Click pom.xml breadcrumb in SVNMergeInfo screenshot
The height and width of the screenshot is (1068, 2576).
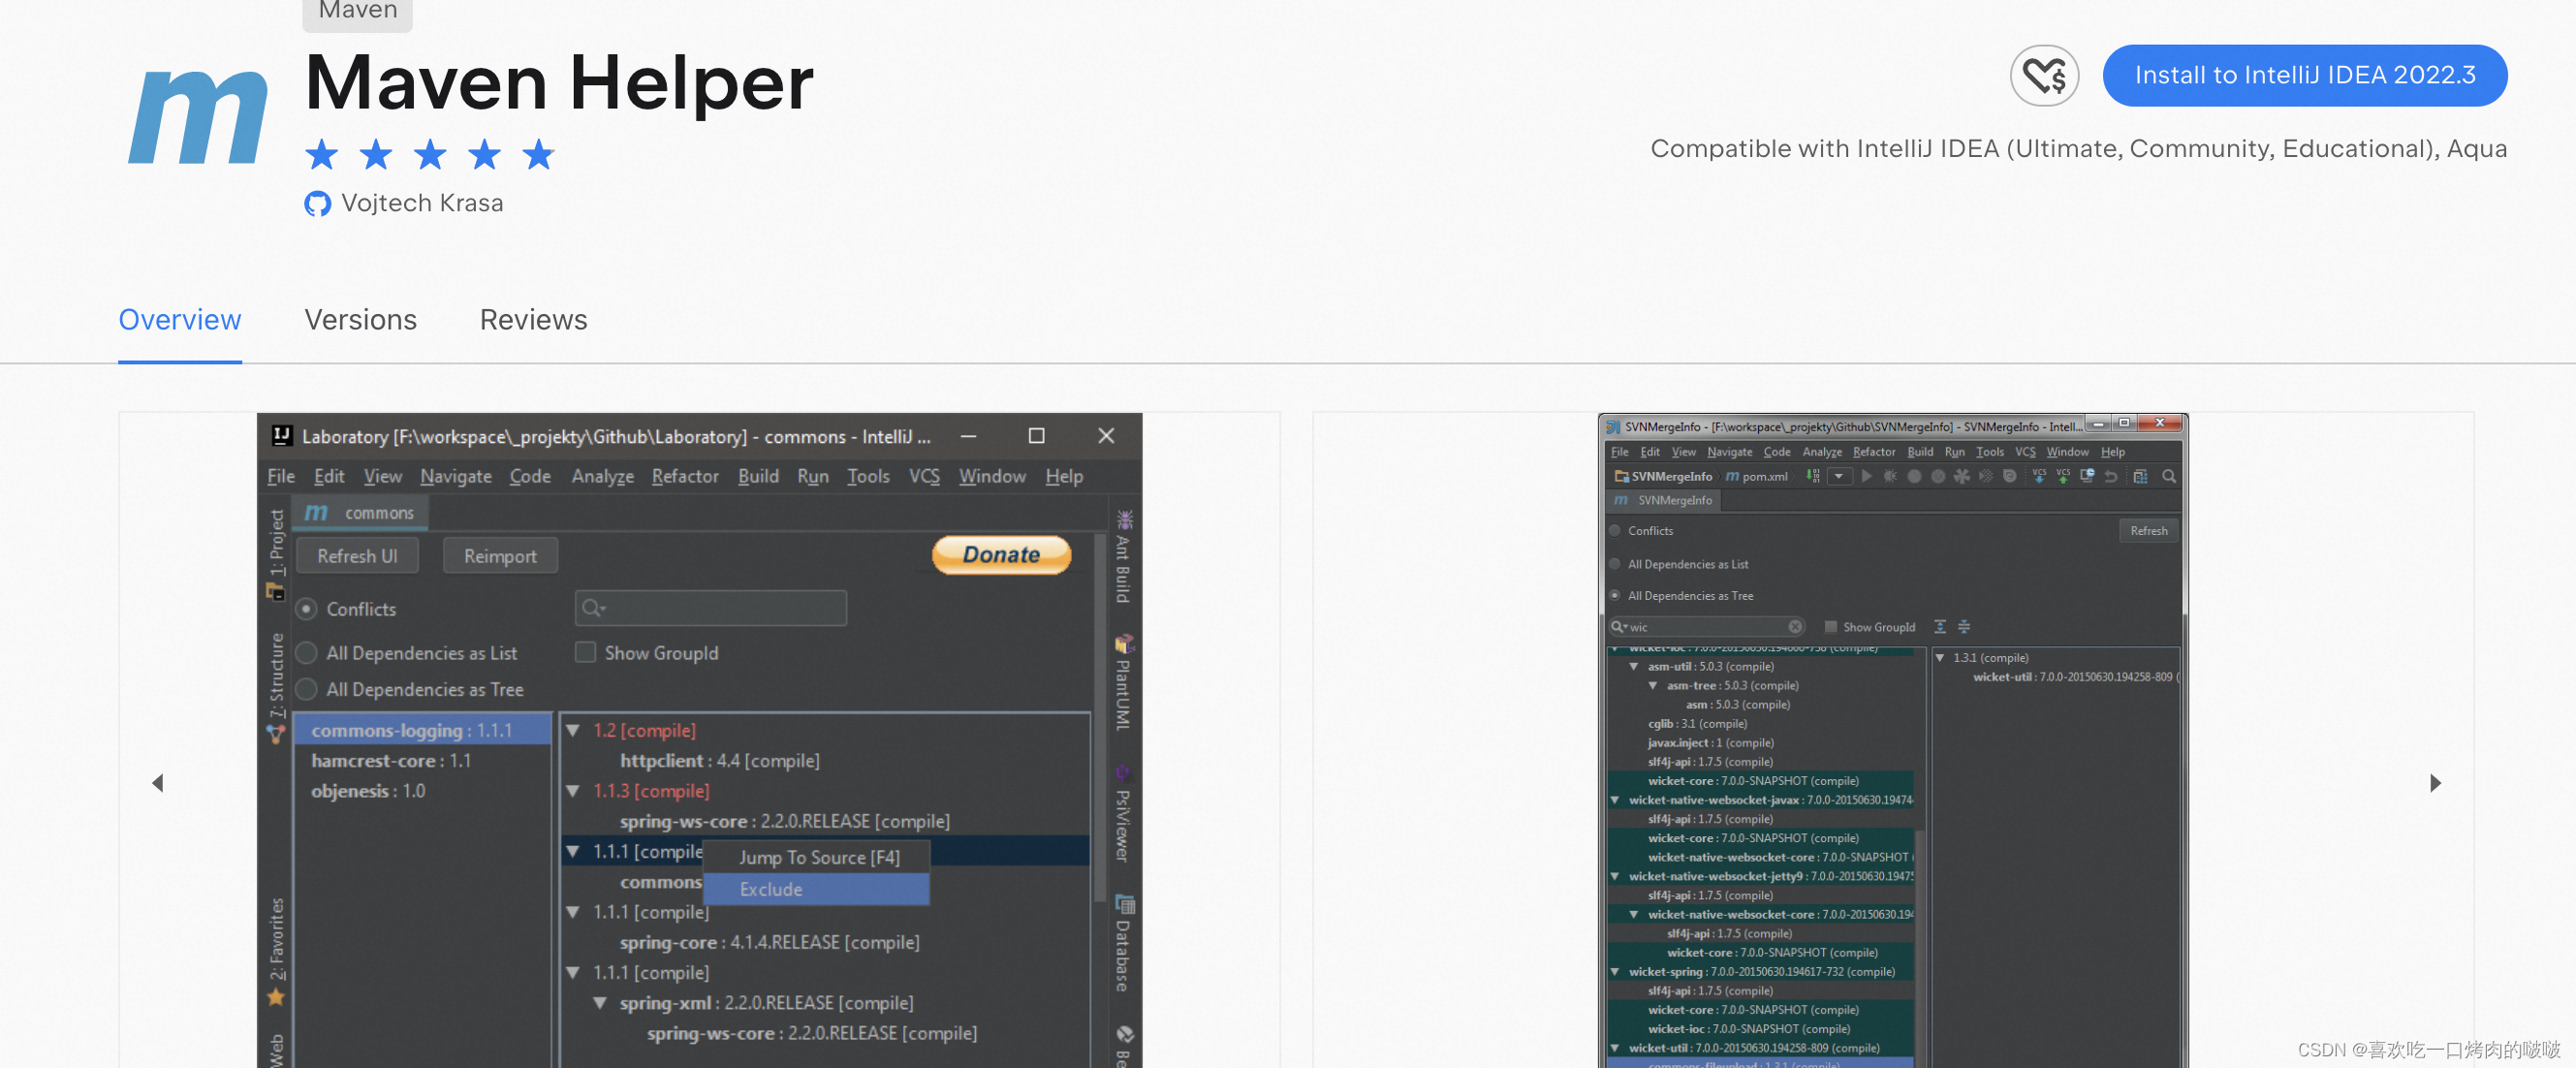1757,476
